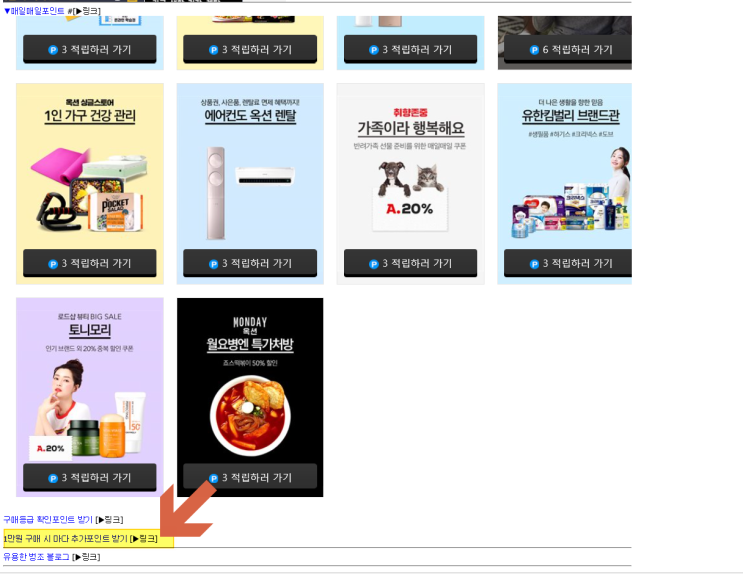
Task: Click the yoga mat and salad product image
Action: pyautogui.click(x=89, y=190)
